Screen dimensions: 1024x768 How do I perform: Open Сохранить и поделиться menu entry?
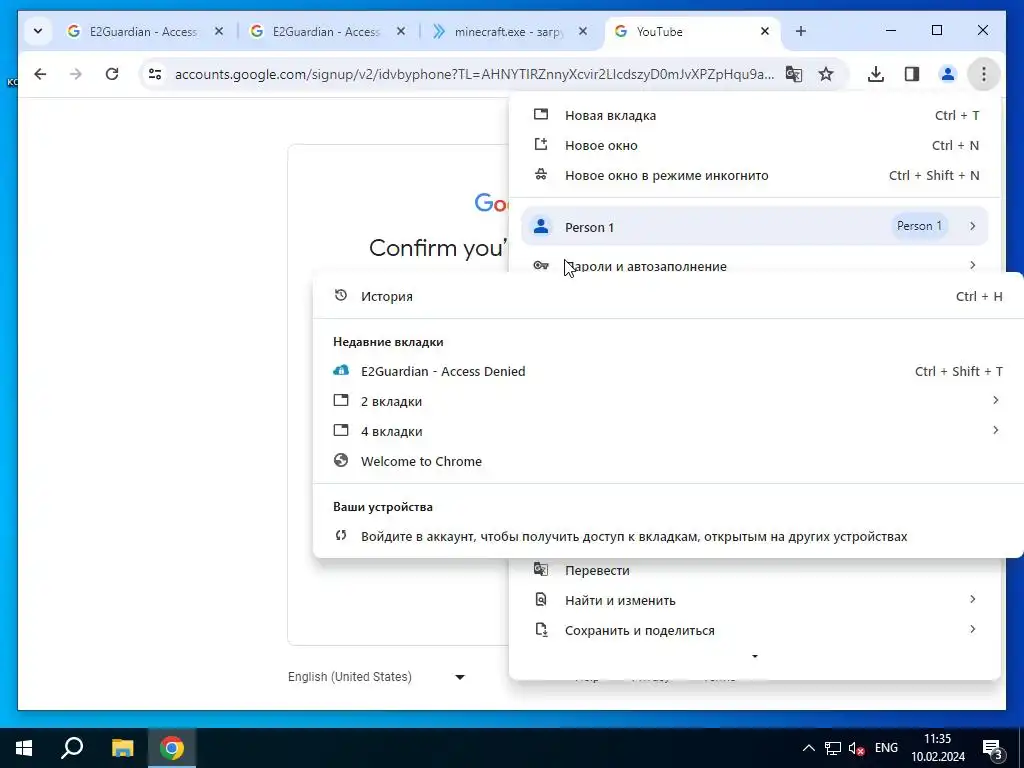[754, 630]
